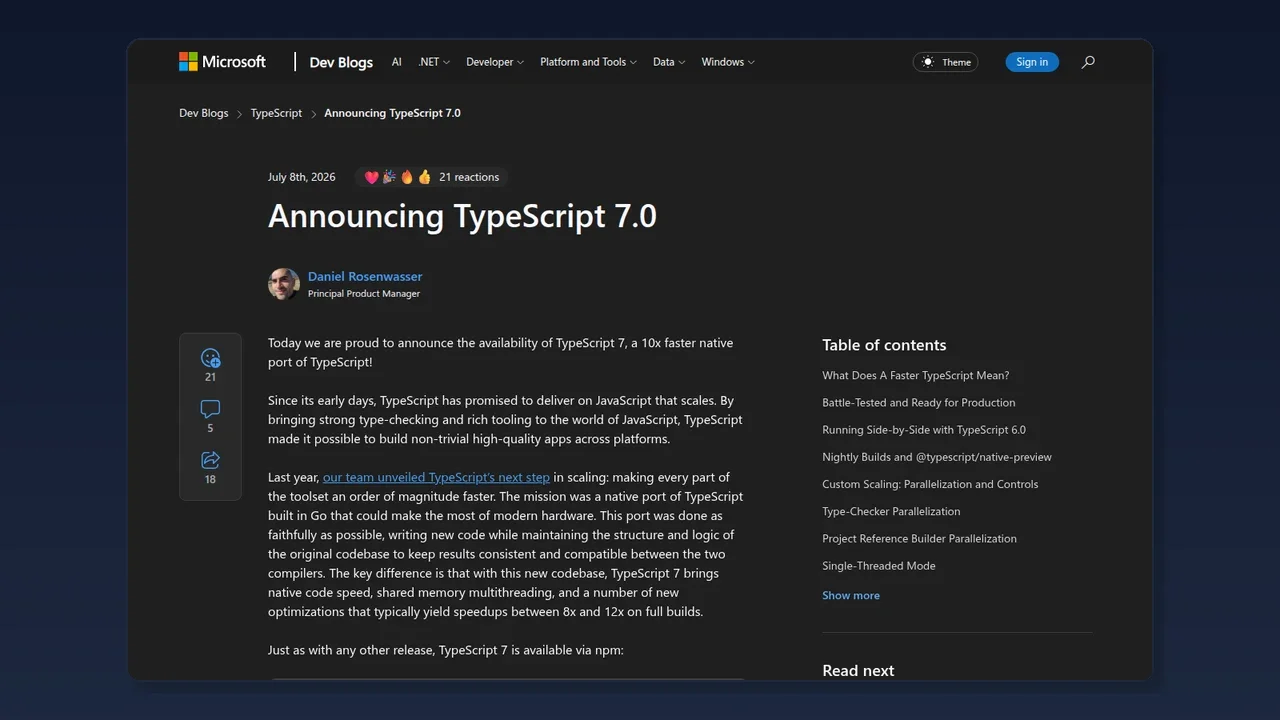
Task: Click the Microsoft logo
Action: [x=222, y=62]
